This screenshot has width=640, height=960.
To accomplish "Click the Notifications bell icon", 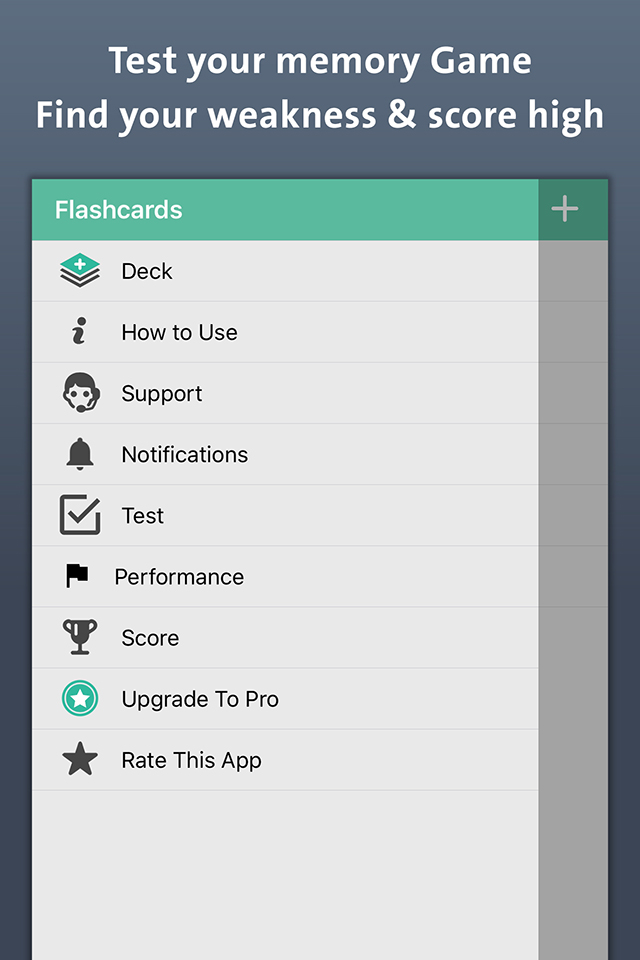I will 80,454.
